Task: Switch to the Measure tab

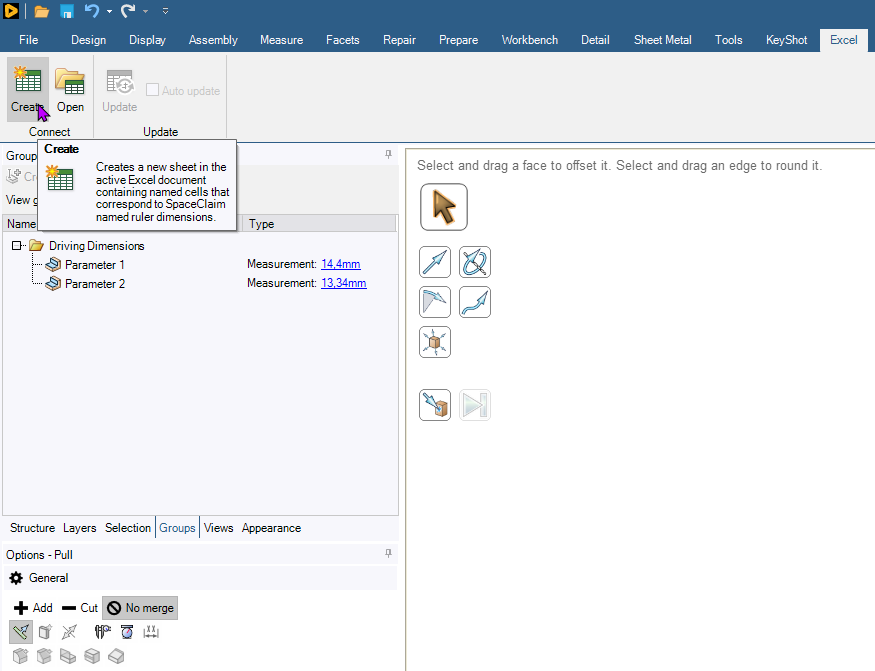Action: [x=281, y=40]
